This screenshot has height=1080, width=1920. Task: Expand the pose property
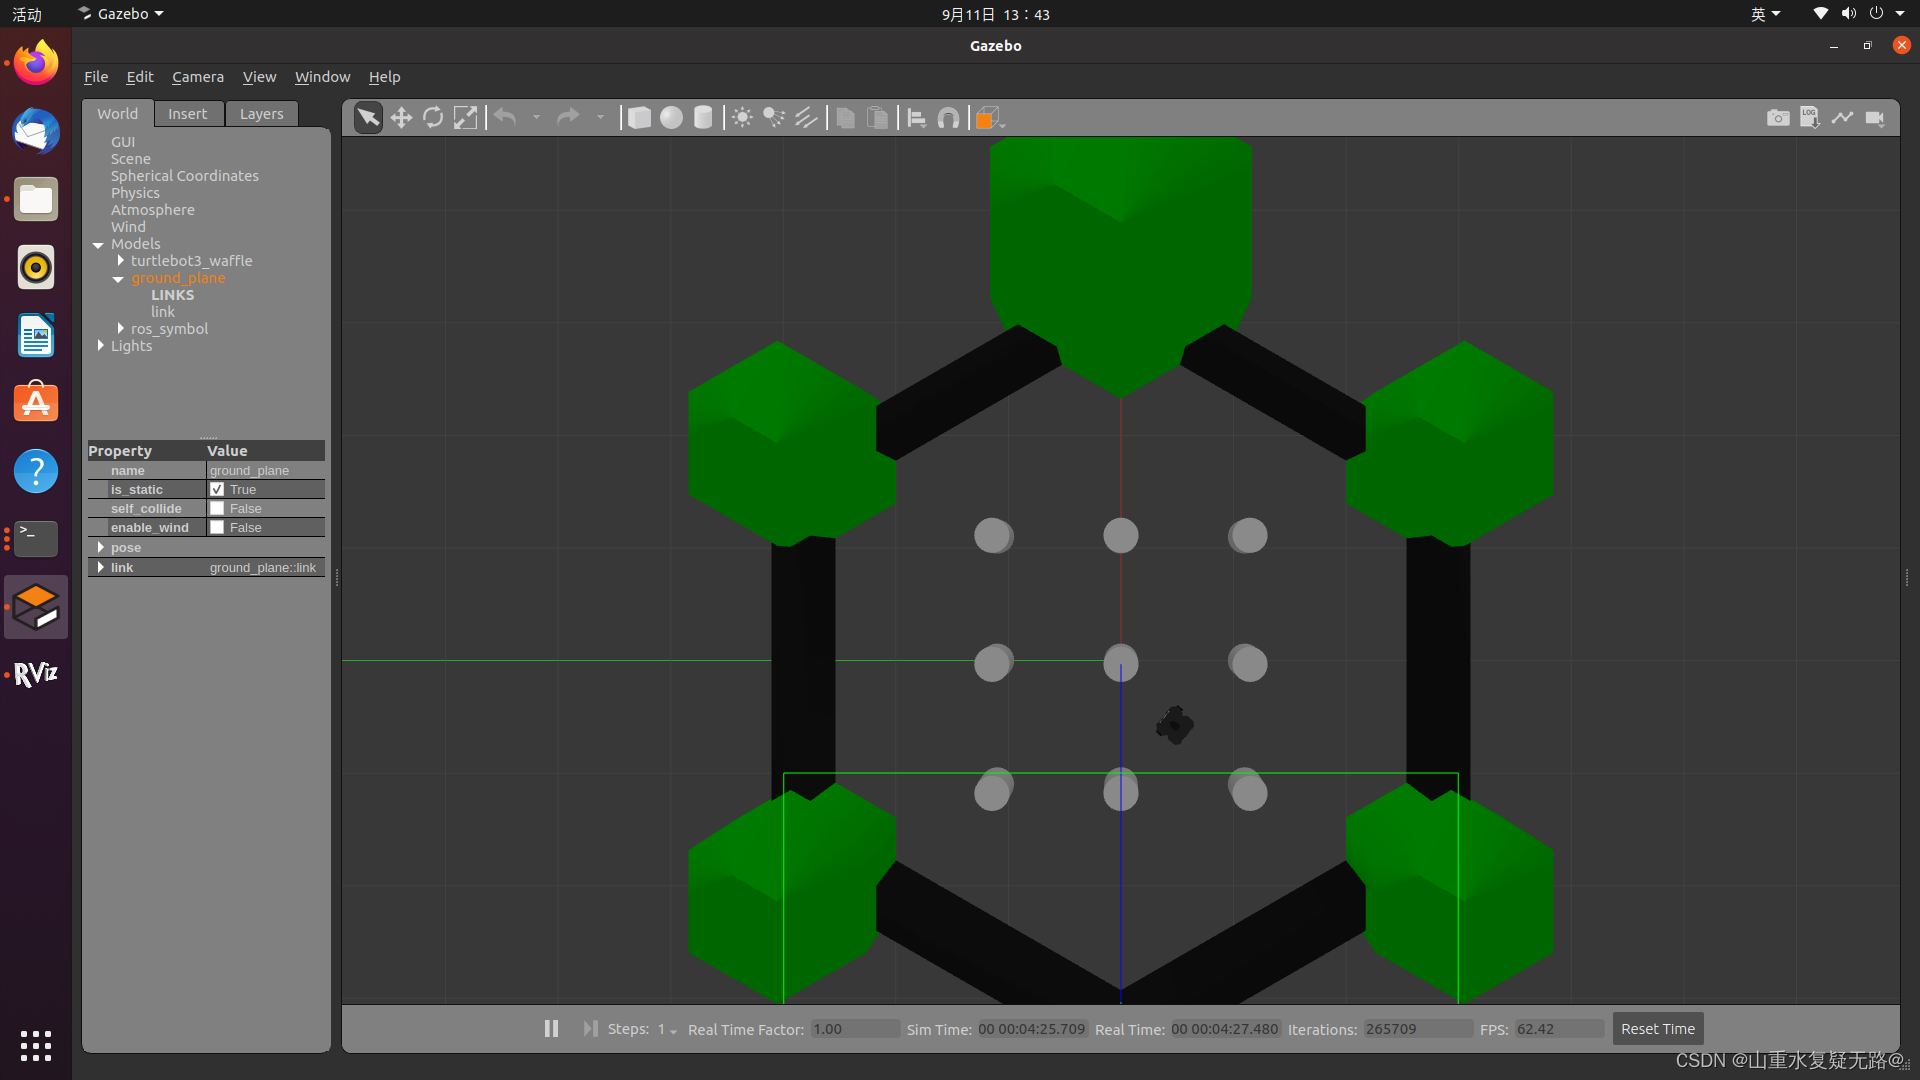pos(101,547)
